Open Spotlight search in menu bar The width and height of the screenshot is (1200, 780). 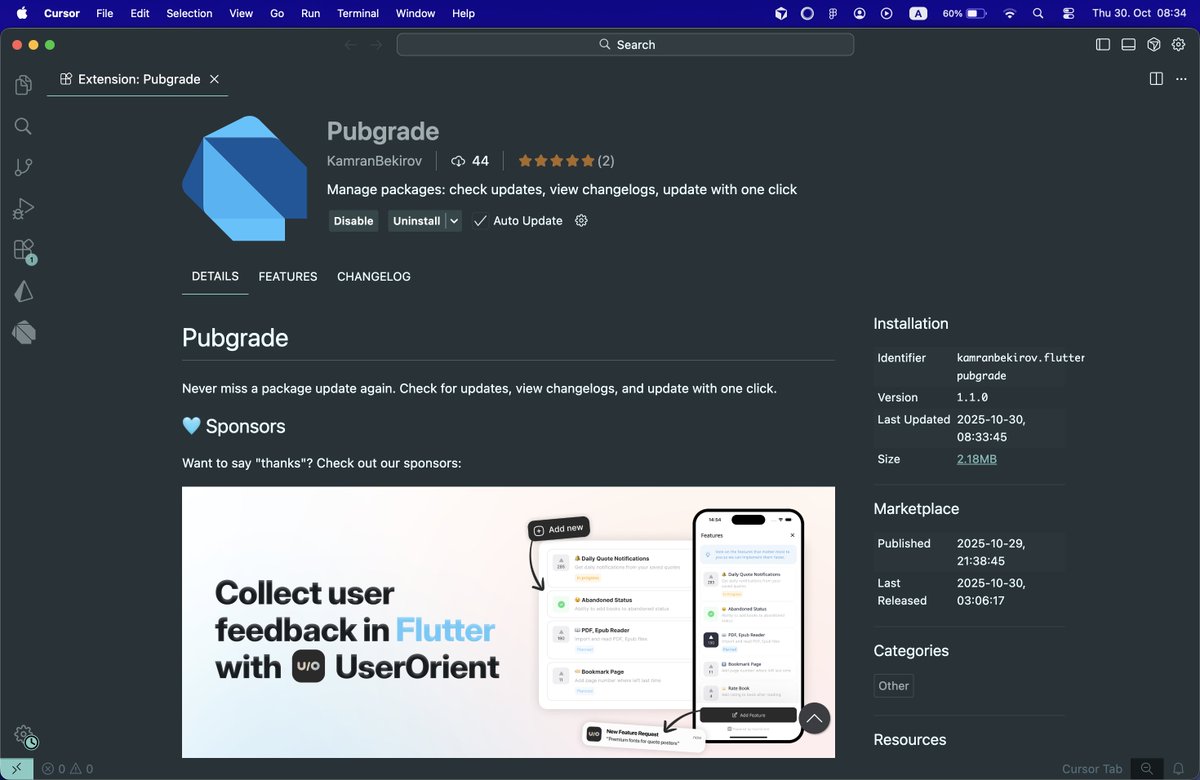coord(1038,13)
